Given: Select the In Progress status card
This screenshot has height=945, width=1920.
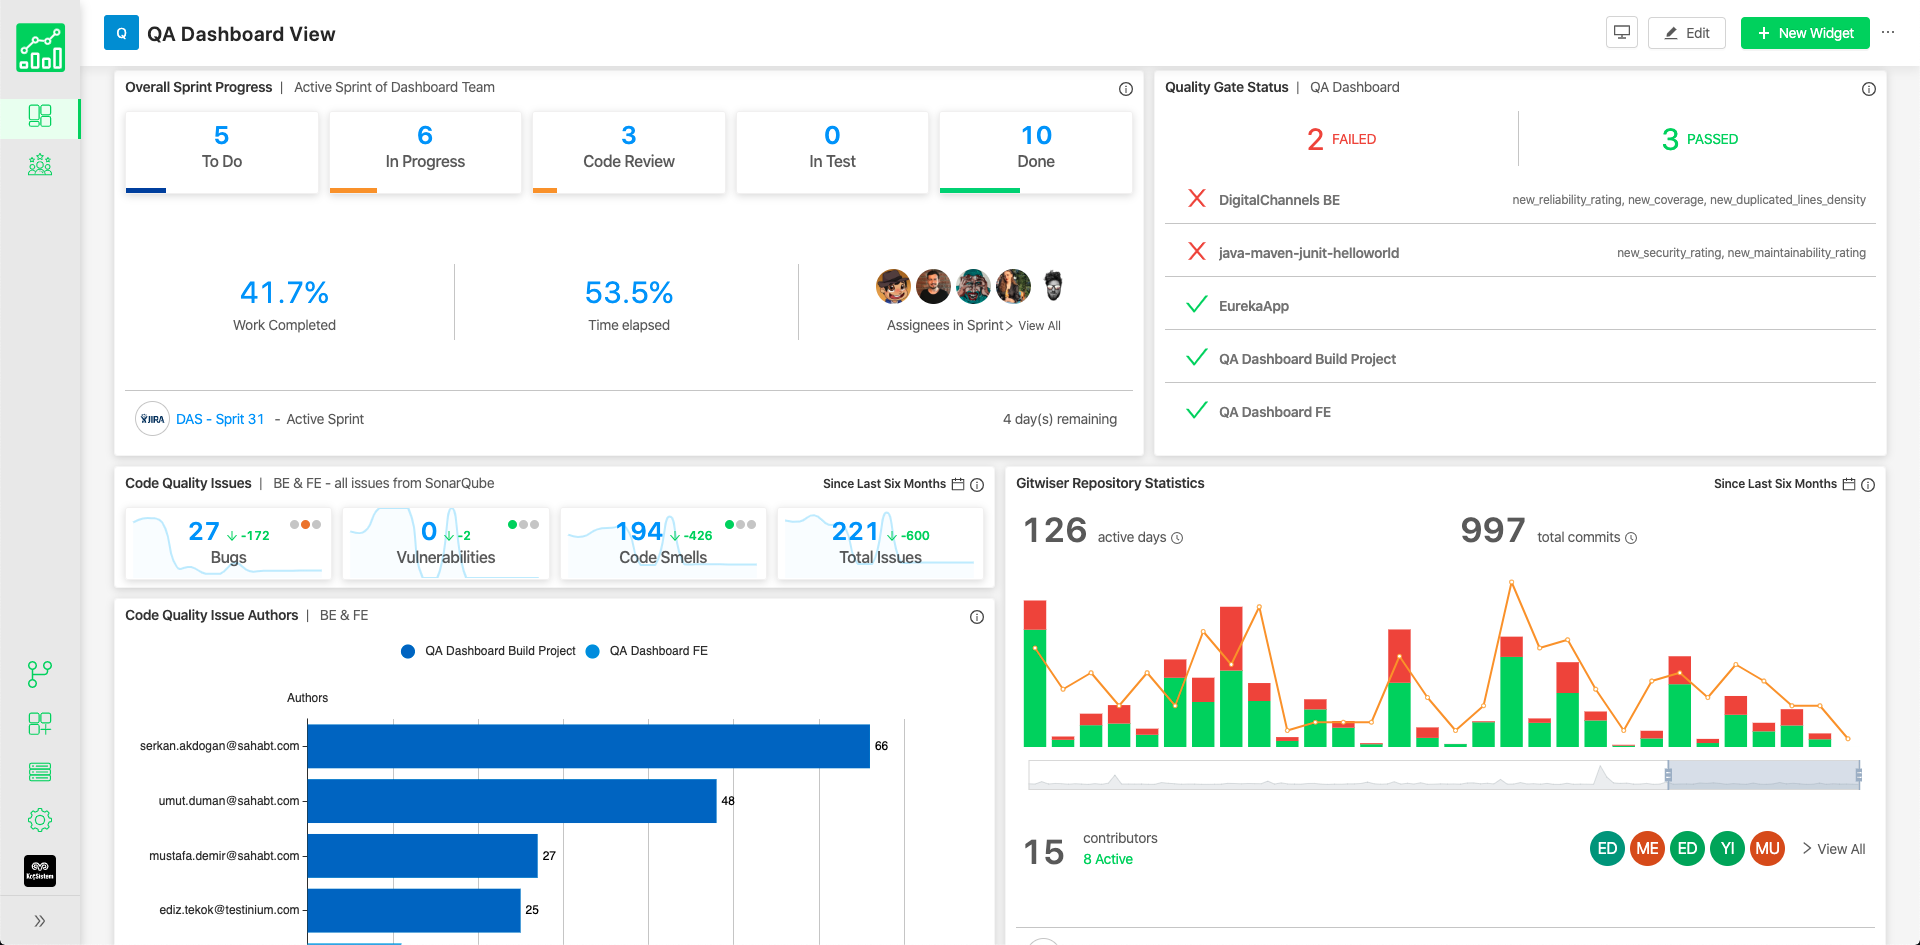Looking at the screenshot, I should 425,150.
